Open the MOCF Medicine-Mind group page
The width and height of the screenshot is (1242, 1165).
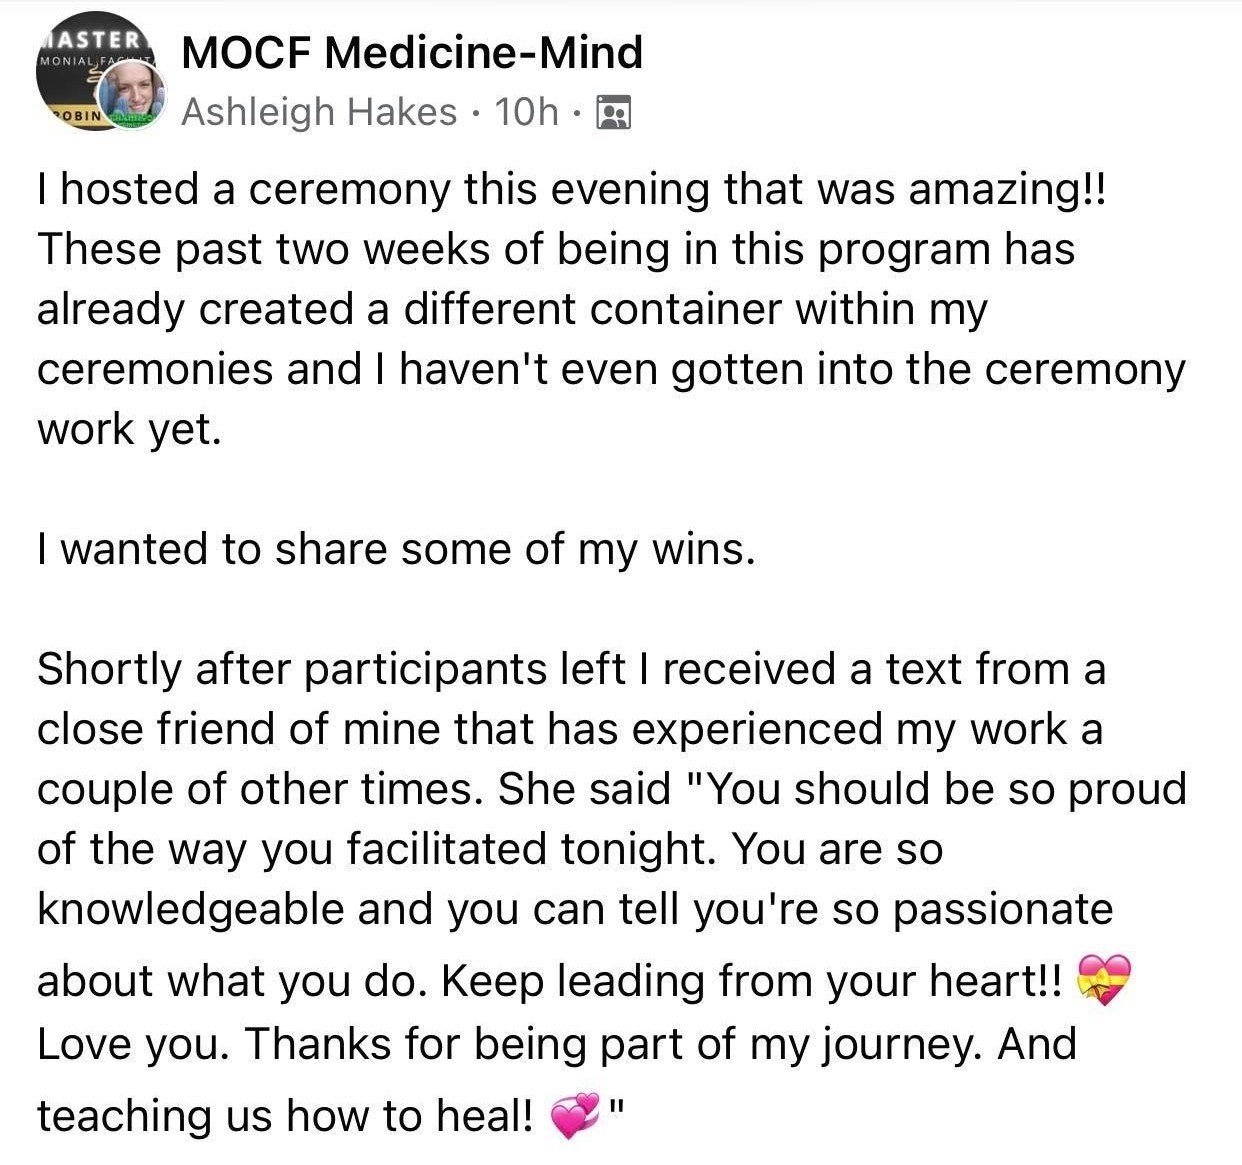412,52
